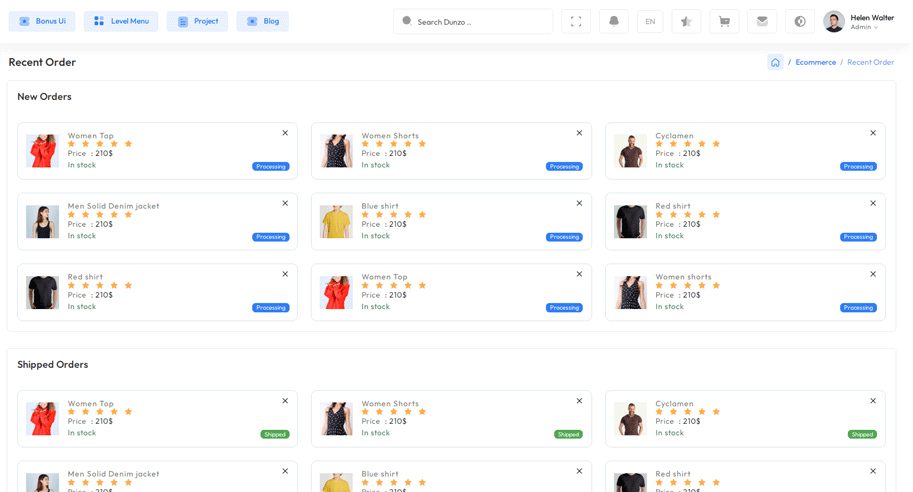Viewport: 913px width, 492px height.
Task: Click the fullscreen toggle icon
Action: coord(575,21)
